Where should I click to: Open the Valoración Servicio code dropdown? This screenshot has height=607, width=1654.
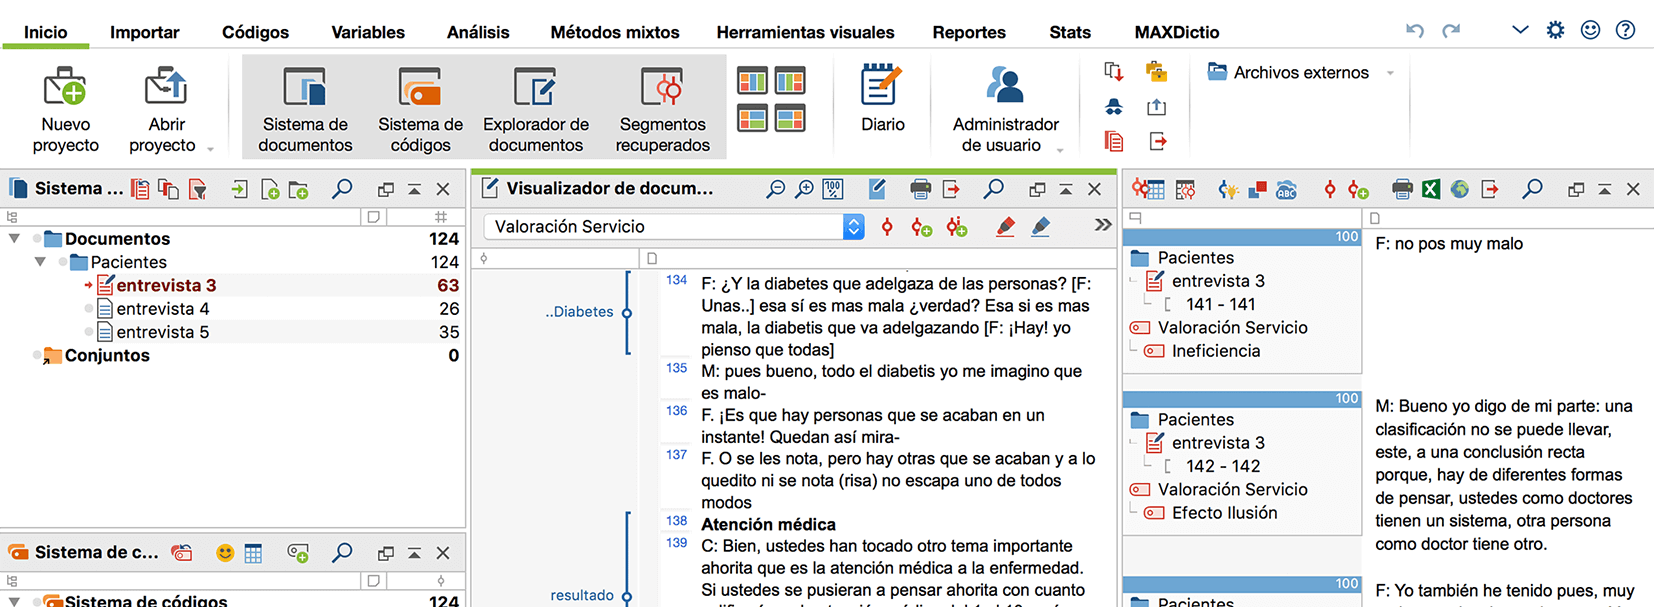pos(853,227)
